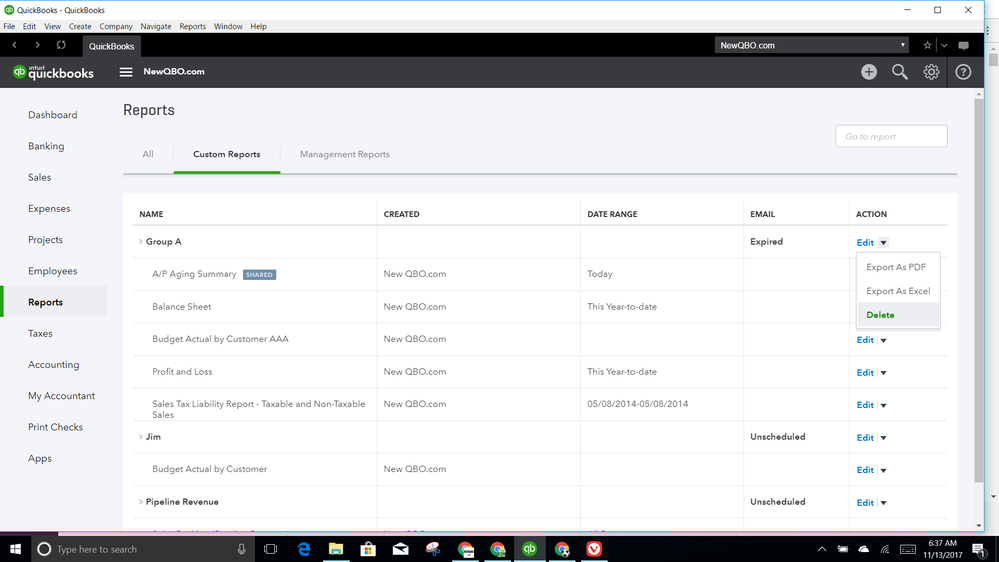This screenshot has width=999, height=562.
Task: Go to Banking in the sidebar
Action: [x=46, y=146]
